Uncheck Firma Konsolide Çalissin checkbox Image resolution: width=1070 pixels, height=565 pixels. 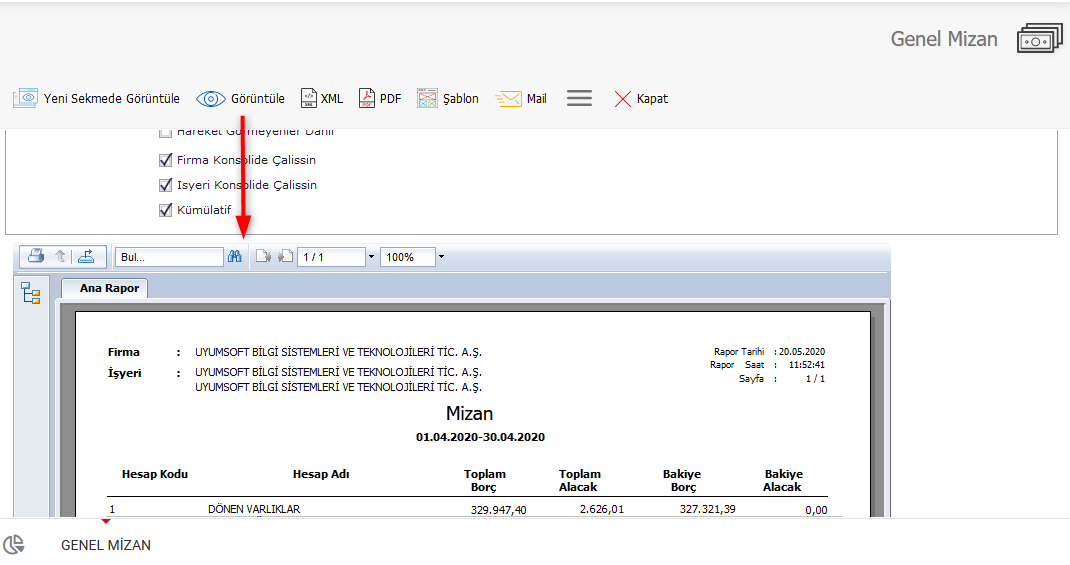(166, 160)
